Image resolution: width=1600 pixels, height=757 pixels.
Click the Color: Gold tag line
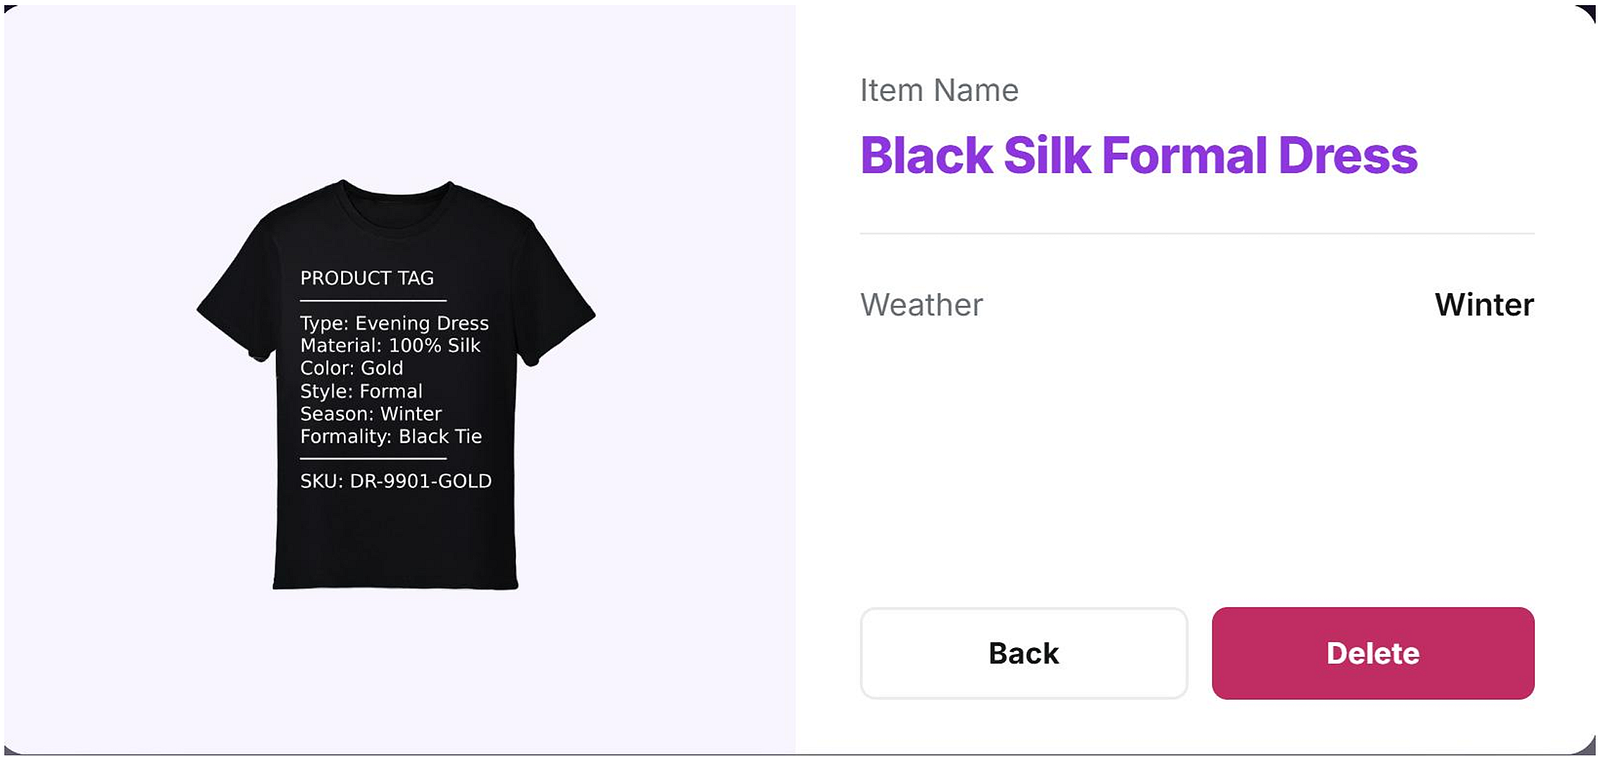(x=351, y=368)
